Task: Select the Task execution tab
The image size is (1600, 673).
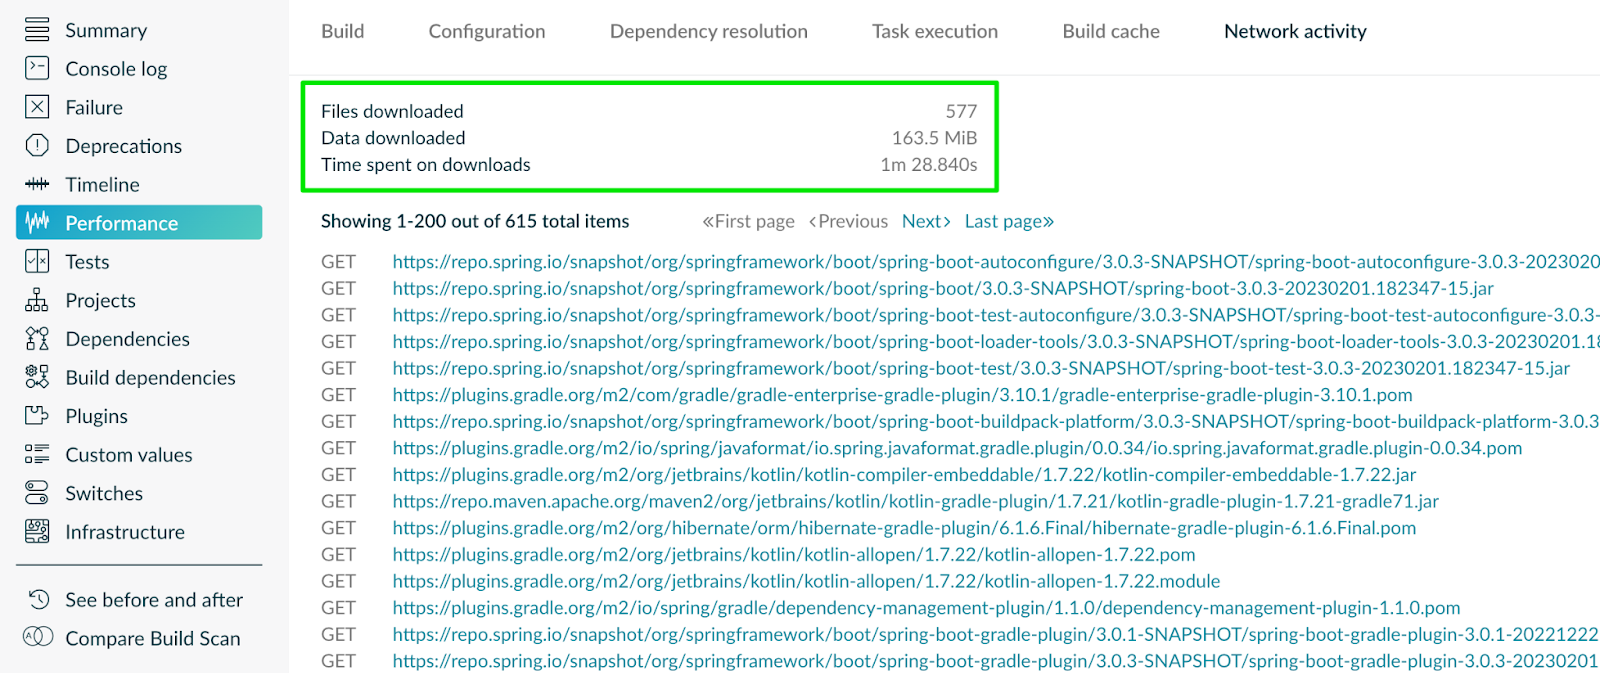Action: coord(934,31)
